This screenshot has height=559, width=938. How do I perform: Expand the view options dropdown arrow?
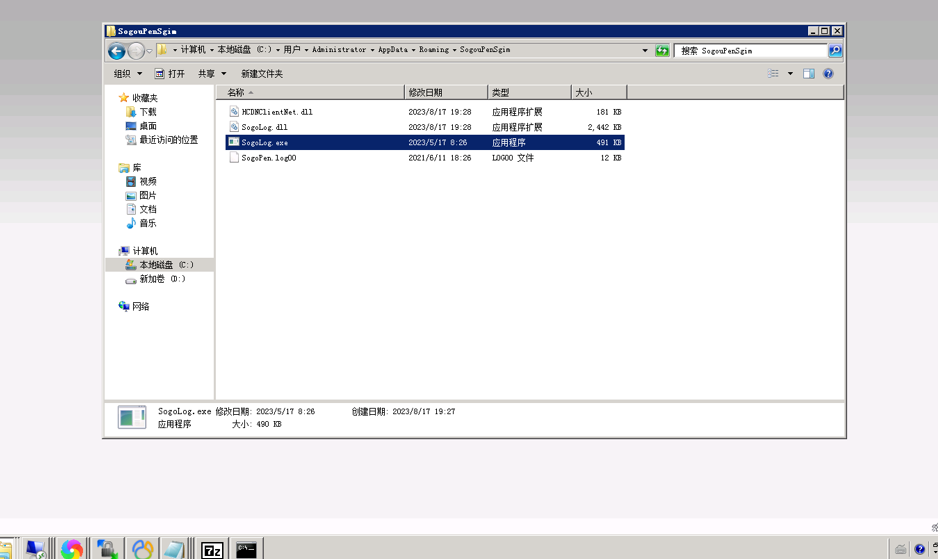(x=790, y=74)
